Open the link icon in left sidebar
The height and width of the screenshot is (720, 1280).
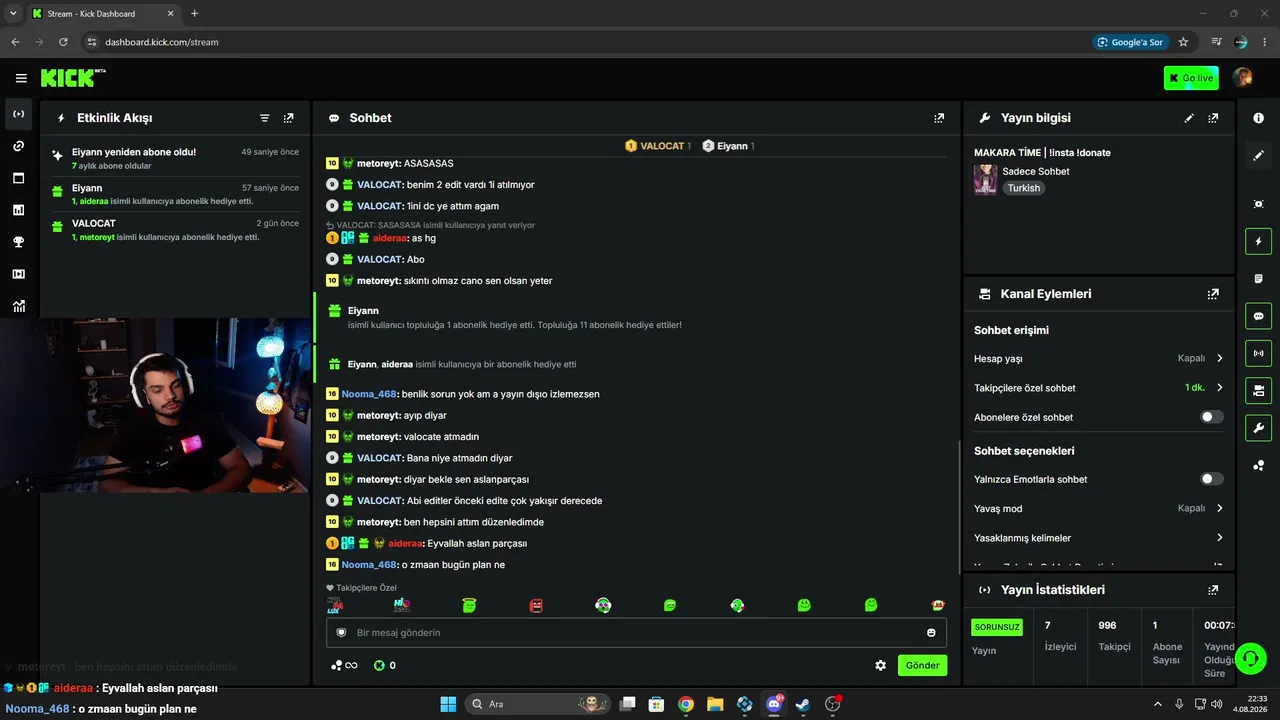(x=19, y=146)
